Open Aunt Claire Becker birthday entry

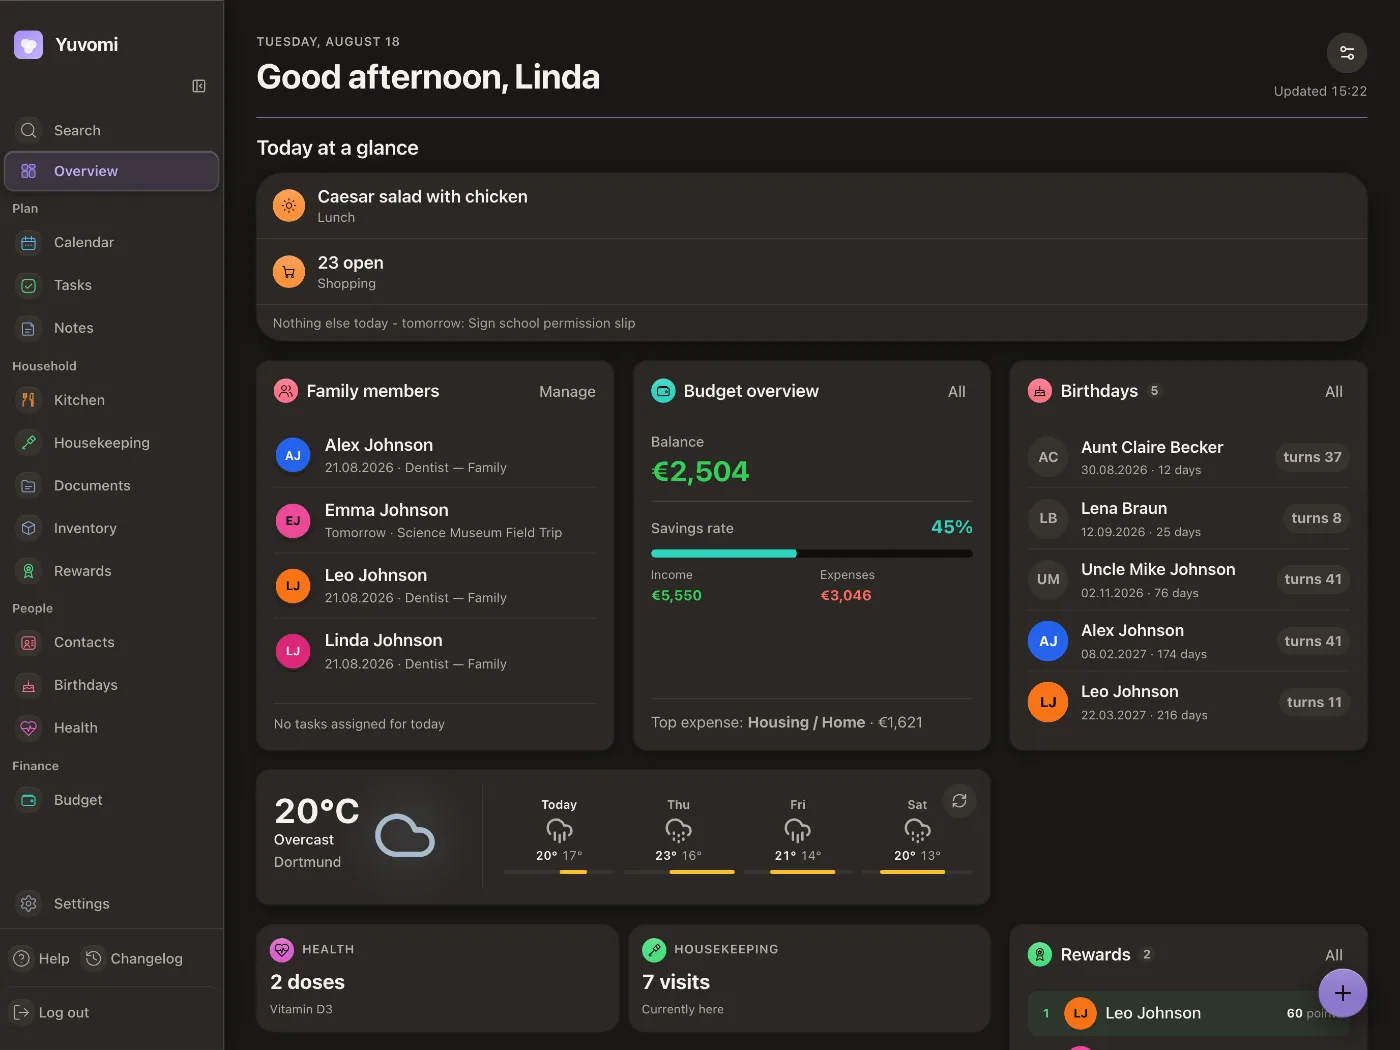(1188, 457)
